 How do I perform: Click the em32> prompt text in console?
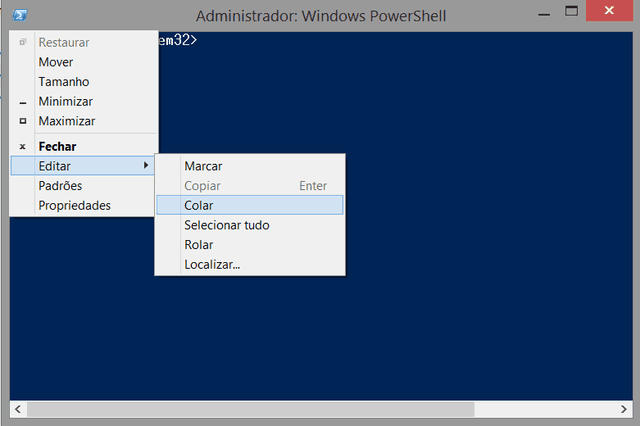178,40
